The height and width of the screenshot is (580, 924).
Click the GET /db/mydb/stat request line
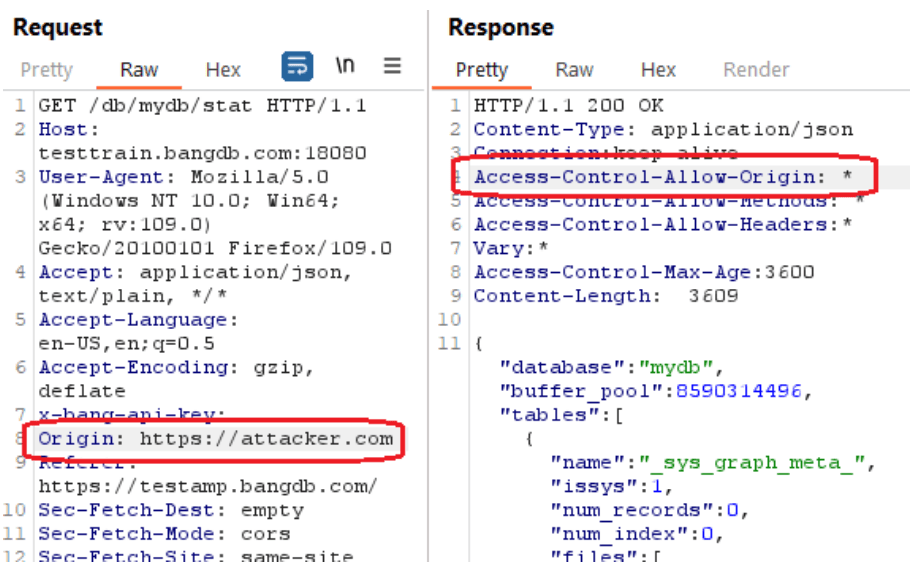[202, 106]
